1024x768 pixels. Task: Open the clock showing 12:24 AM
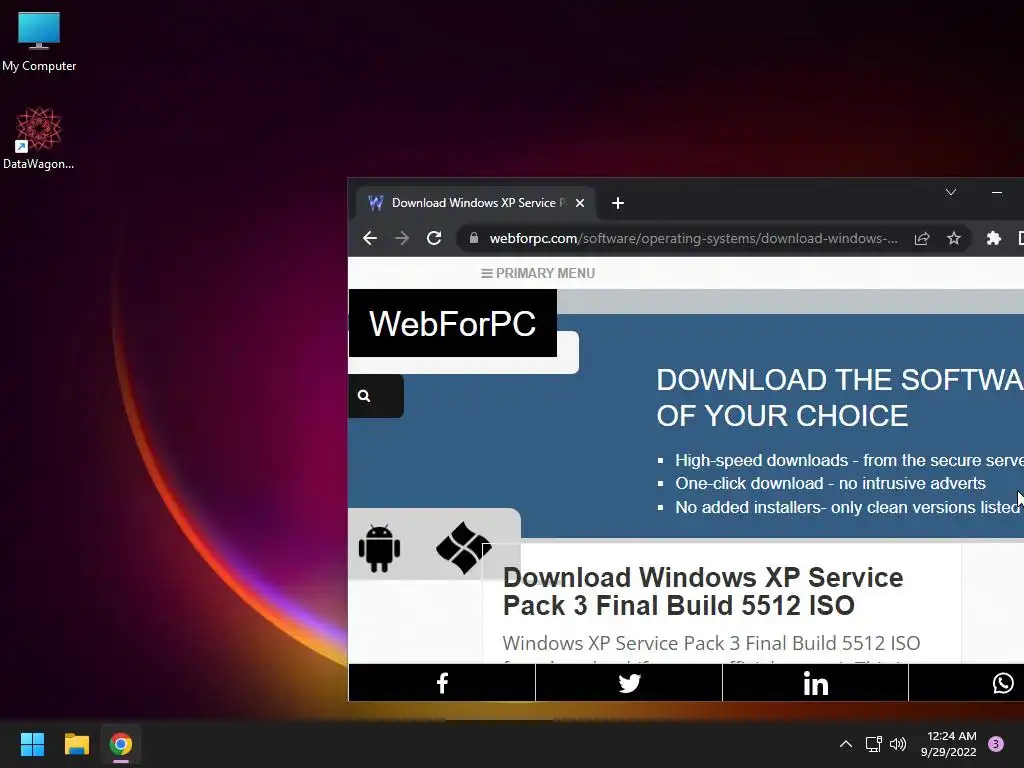click(x=948, y=744)
